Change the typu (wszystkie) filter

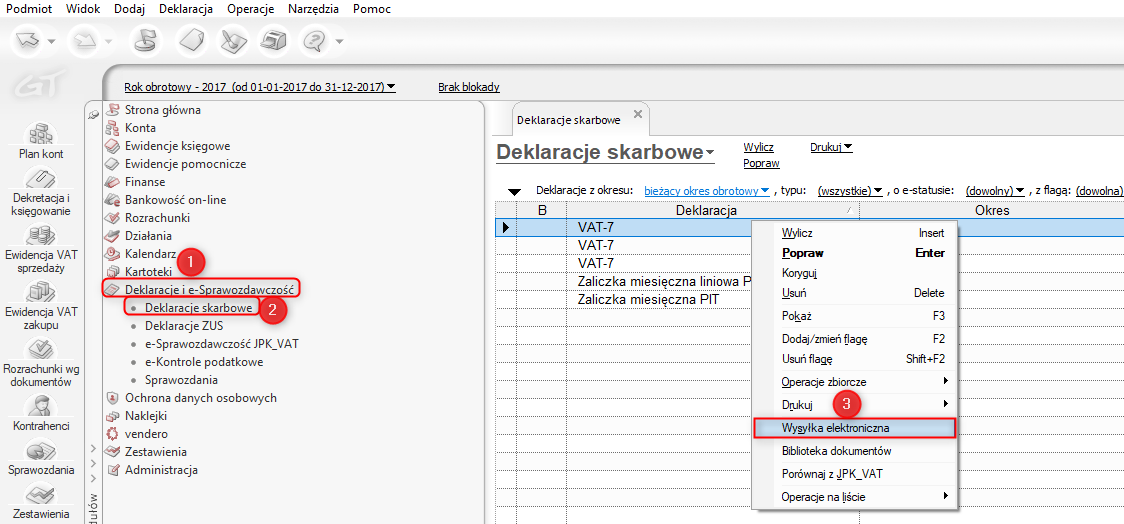[849, 191]
